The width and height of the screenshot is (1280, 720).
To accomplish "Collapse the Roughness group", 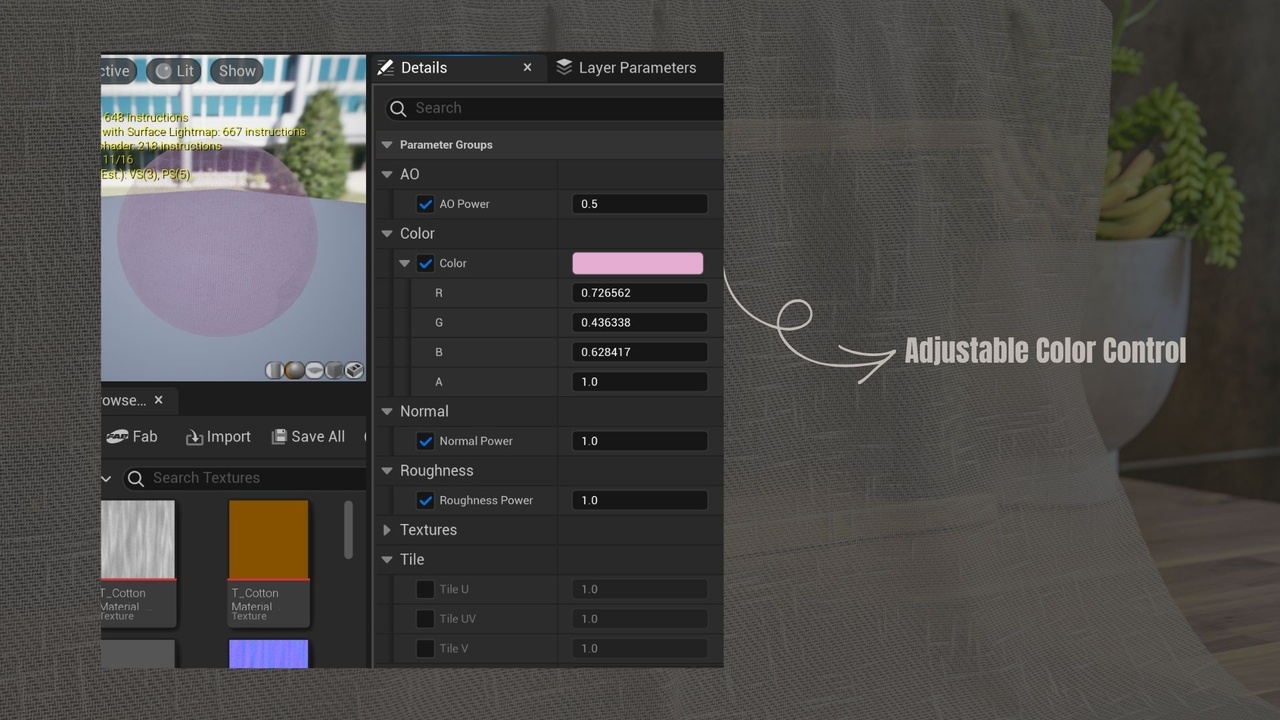I will (387, 471).
